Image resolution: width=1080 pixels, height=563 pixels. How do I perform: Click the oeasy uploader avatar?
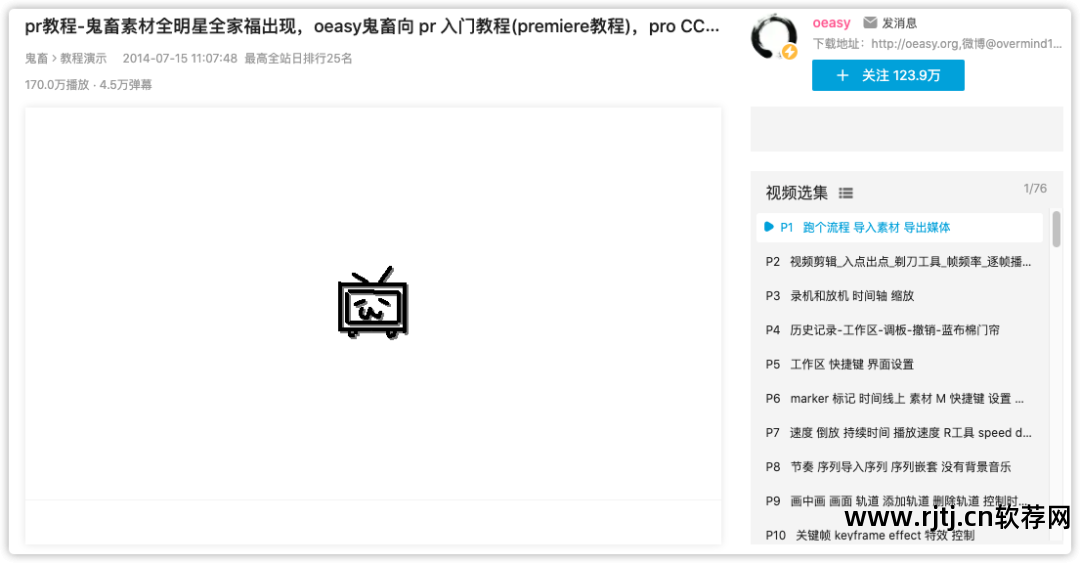click(774, 37)
